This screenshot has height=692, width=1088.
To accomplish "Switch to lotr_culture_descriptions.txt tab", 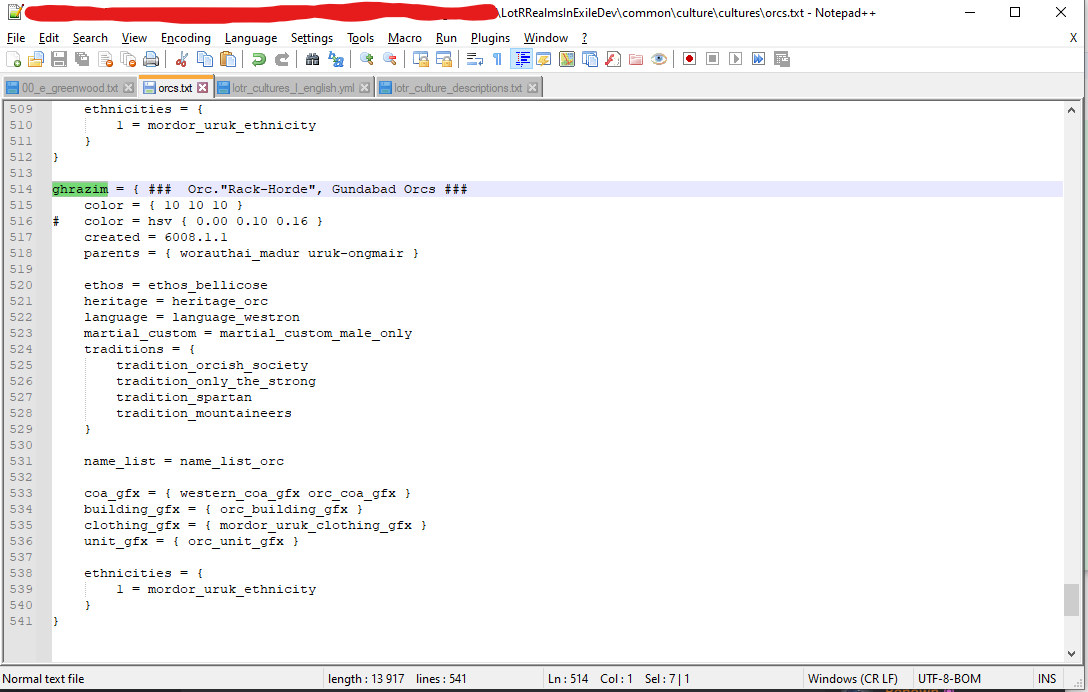I will tap(457, 88).
